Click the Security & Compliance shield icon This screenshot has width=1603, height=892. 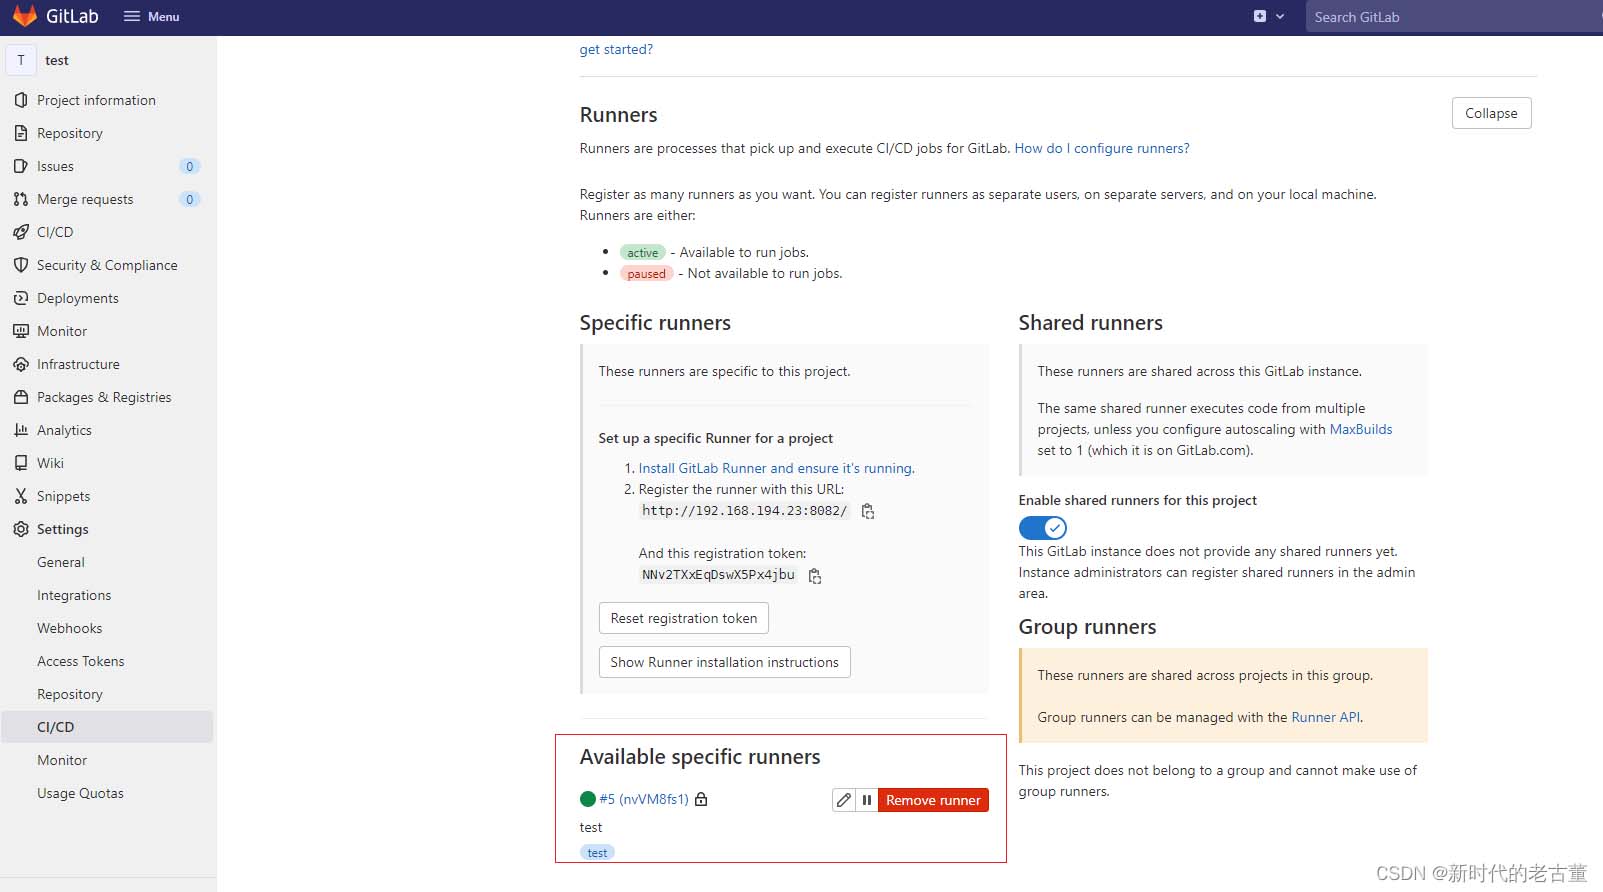pyautogui.click(x=21, y=265)
